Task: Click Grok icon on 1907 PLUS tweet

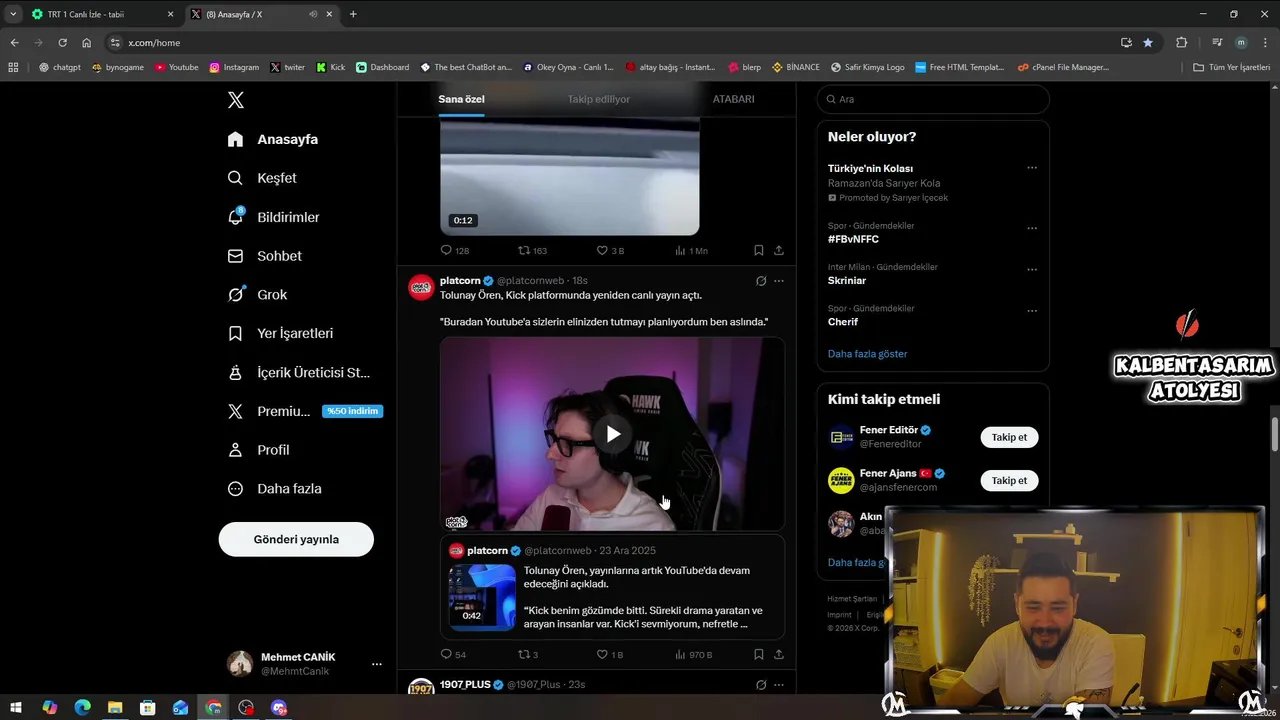Action: 761,685
